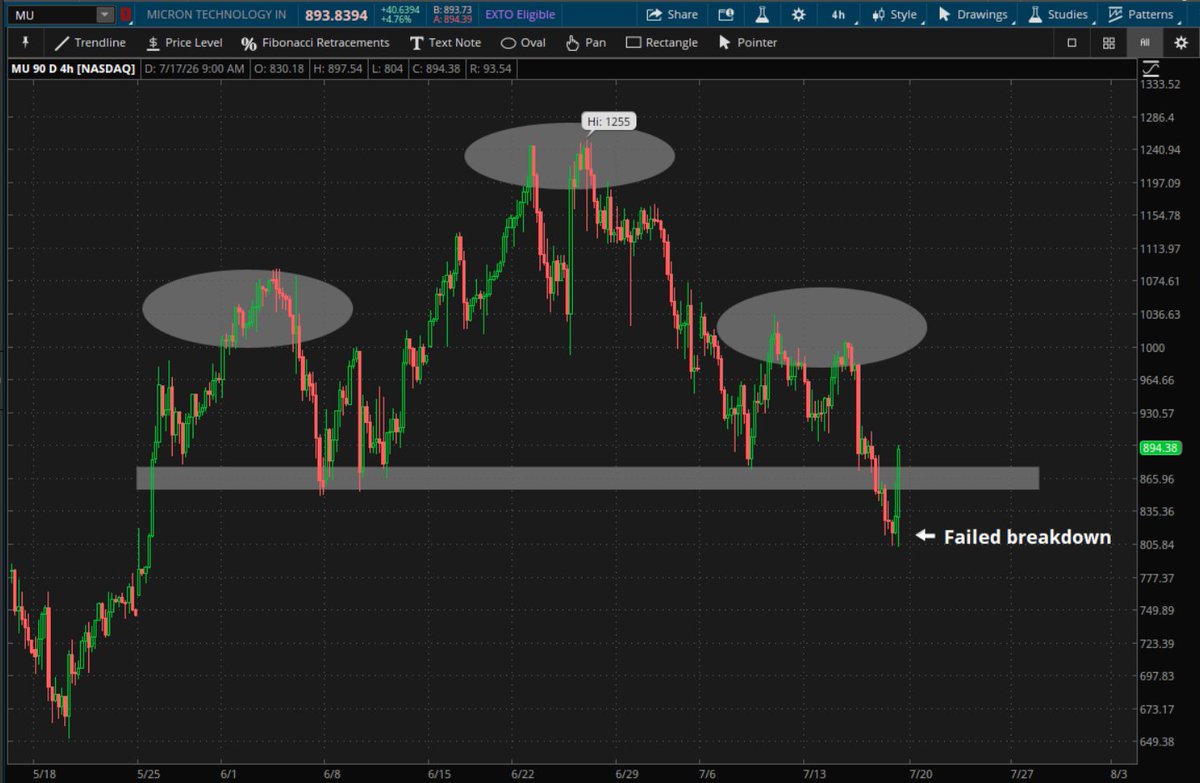Click the 5/18 date axis label
Viewport: 1200px width, 783px height.
point(46,774)
